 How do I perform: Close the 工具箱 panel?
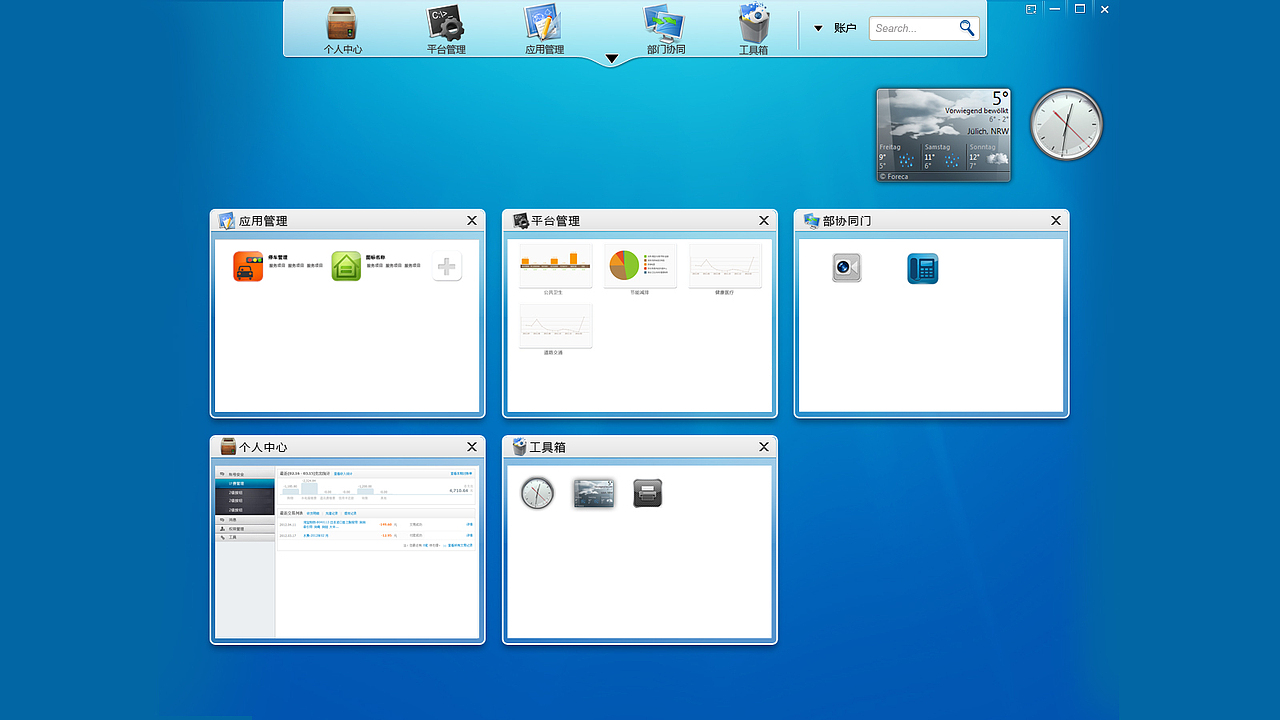point(764,447)
